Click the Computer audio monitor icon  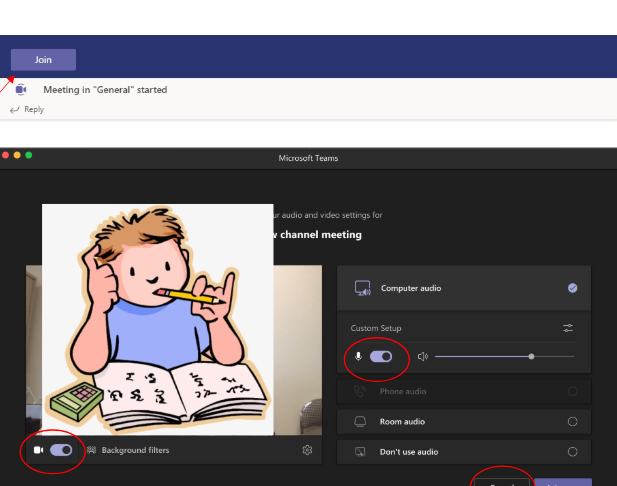[362, 288]
